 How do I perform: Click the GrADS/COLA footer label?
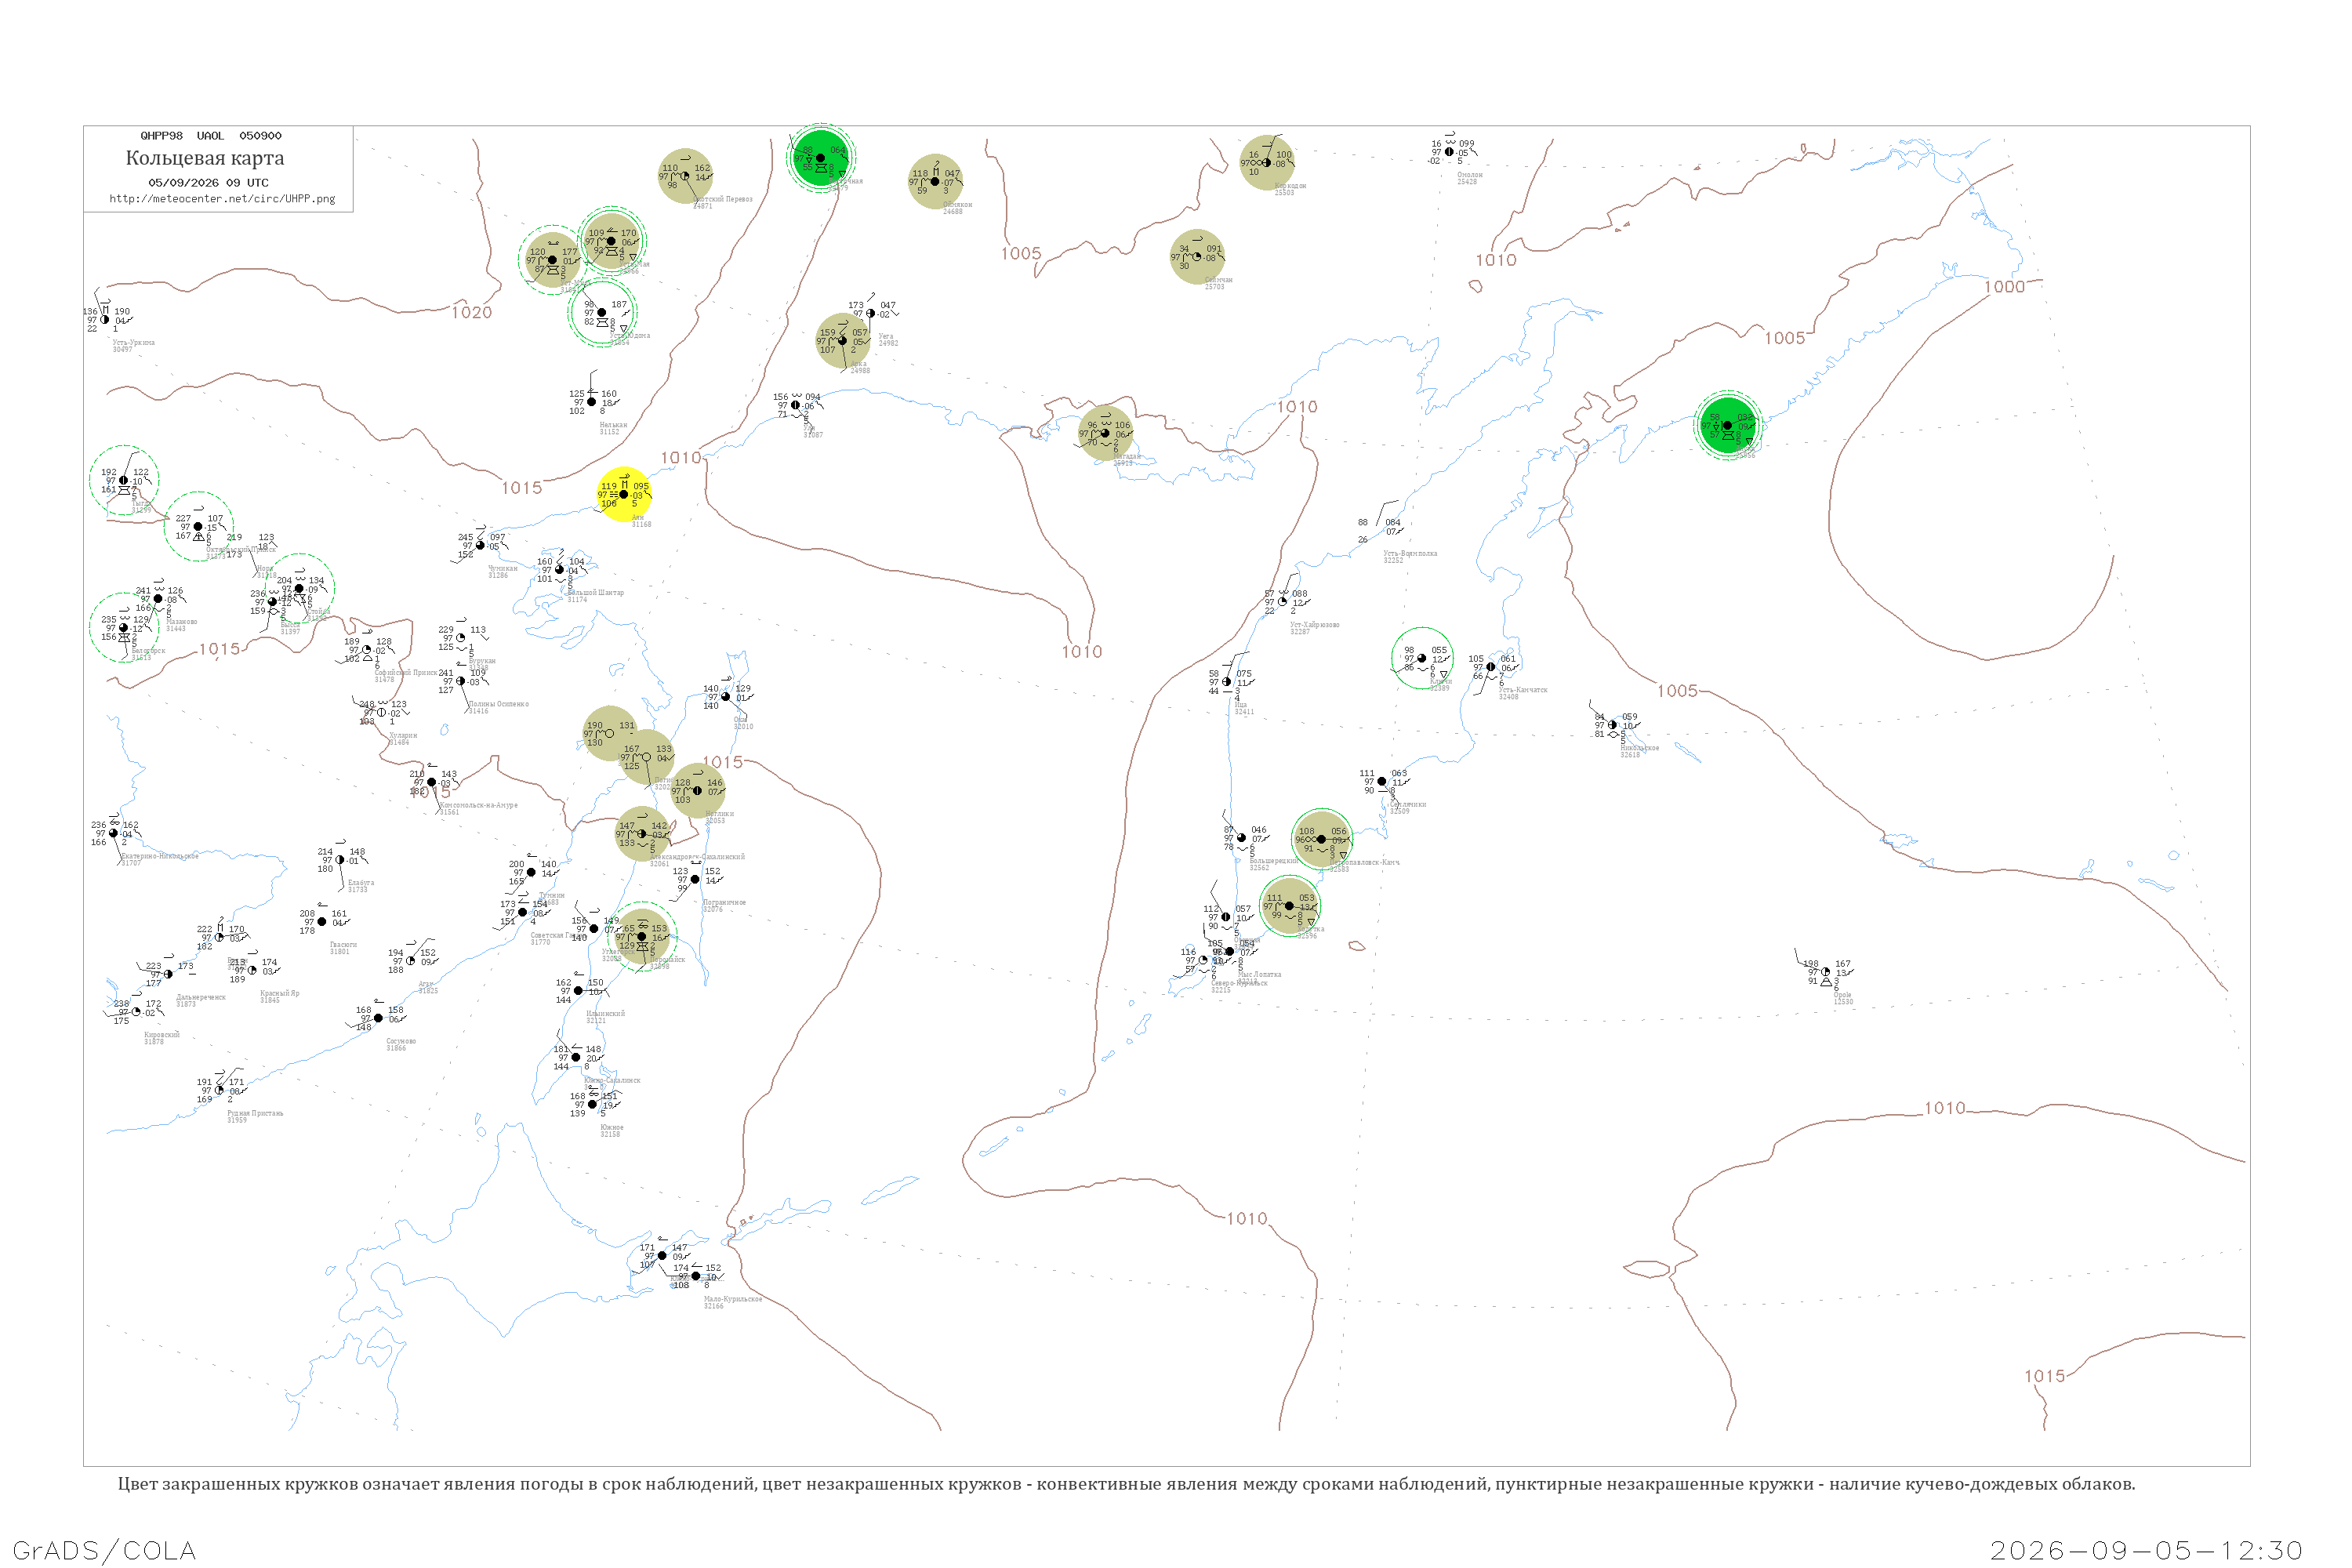[104, 1550]
